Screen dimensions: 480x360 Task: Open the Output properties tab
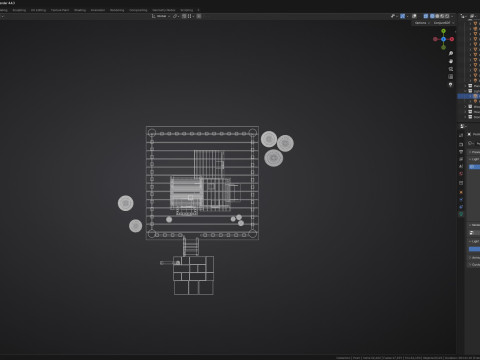click(461, 152)
